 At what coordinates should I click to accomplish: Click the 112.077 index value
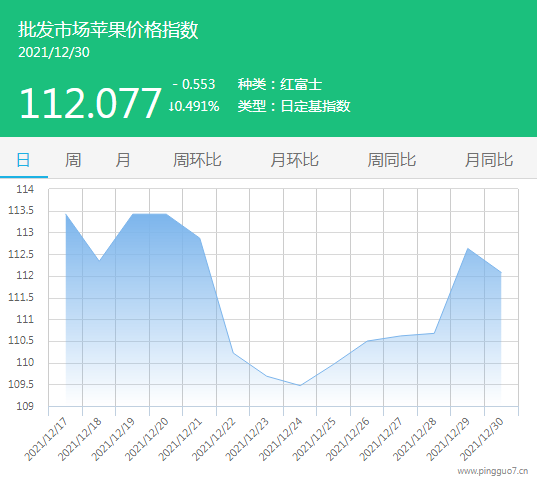tap(90, 103)
